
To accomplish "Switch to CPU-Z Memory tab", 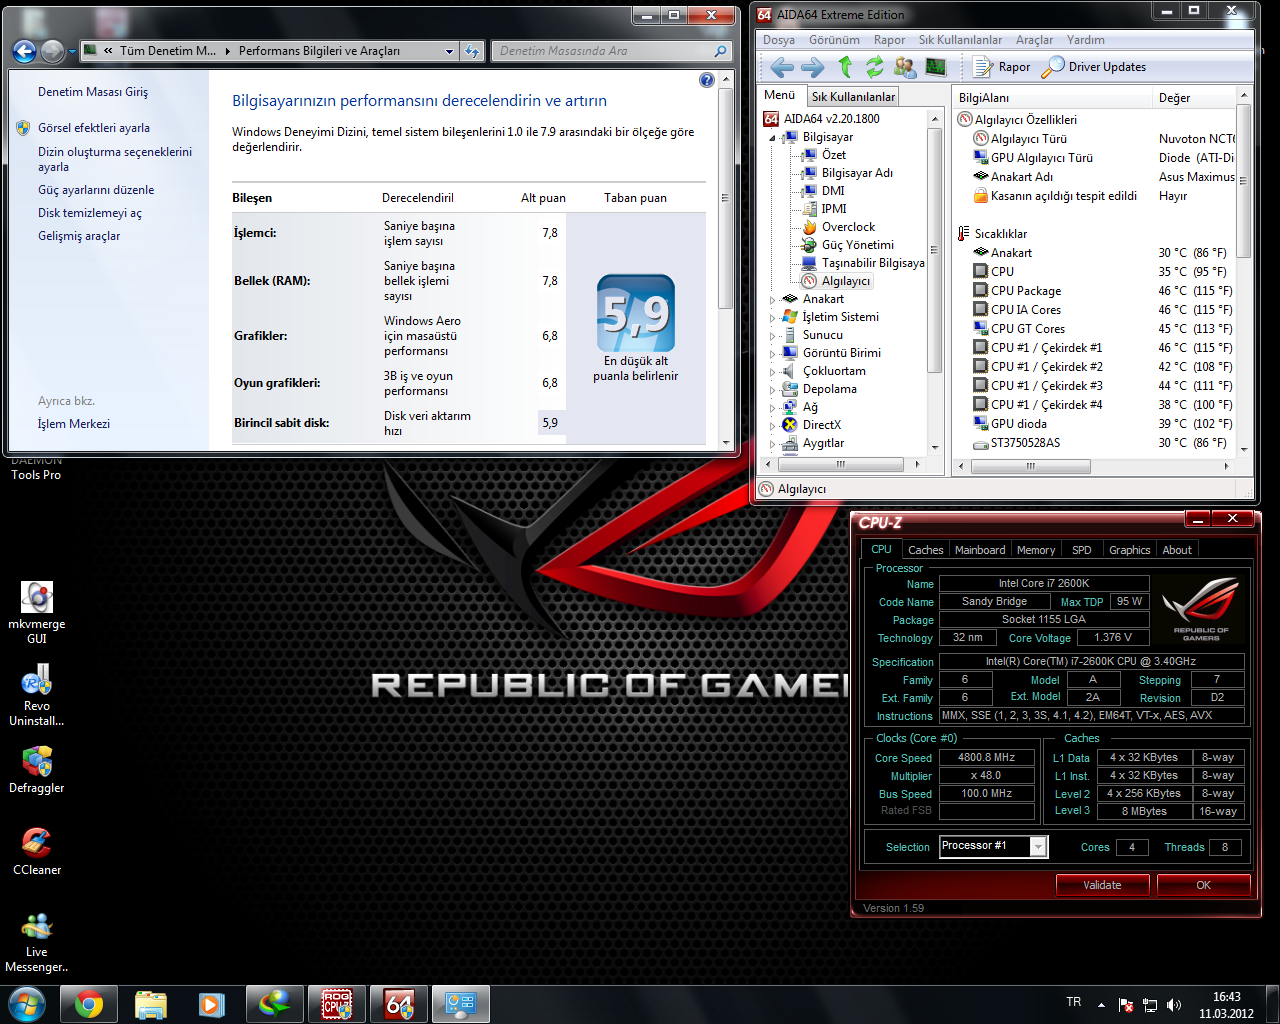I will [1036, 550].
